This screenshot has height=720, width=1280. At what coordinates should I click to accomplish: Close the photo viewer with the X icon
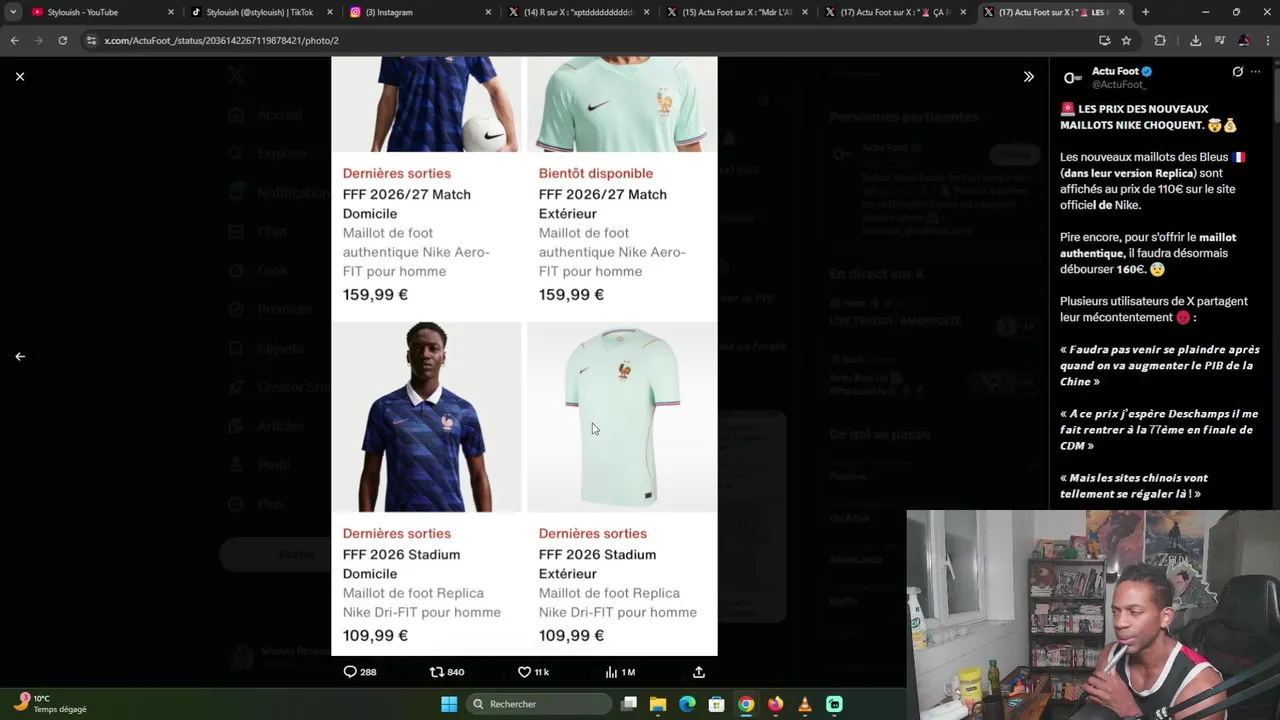click(x=20, y=76)
